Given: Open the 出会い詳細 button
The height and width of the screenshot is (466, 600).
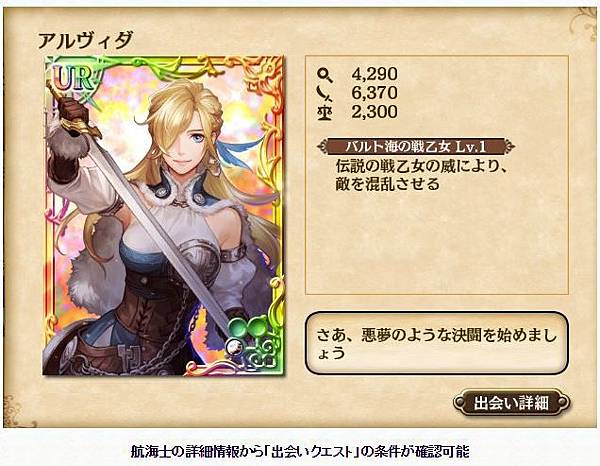Looking at the screenshot, I should 512,403.
